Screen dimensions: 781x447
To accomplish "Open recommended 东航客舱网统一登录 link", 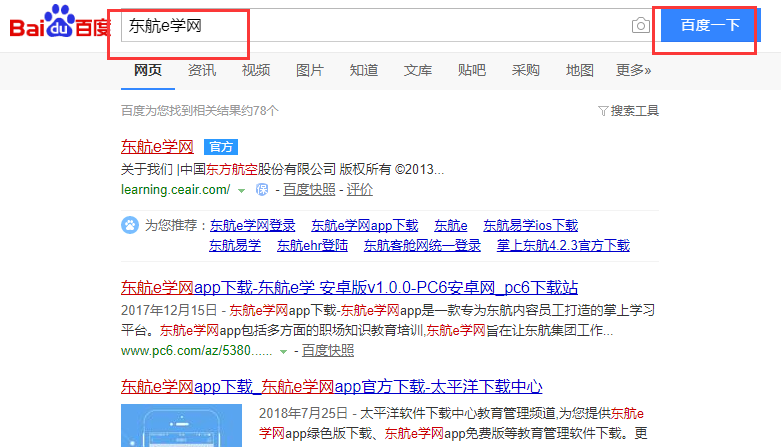I will 422,246.
